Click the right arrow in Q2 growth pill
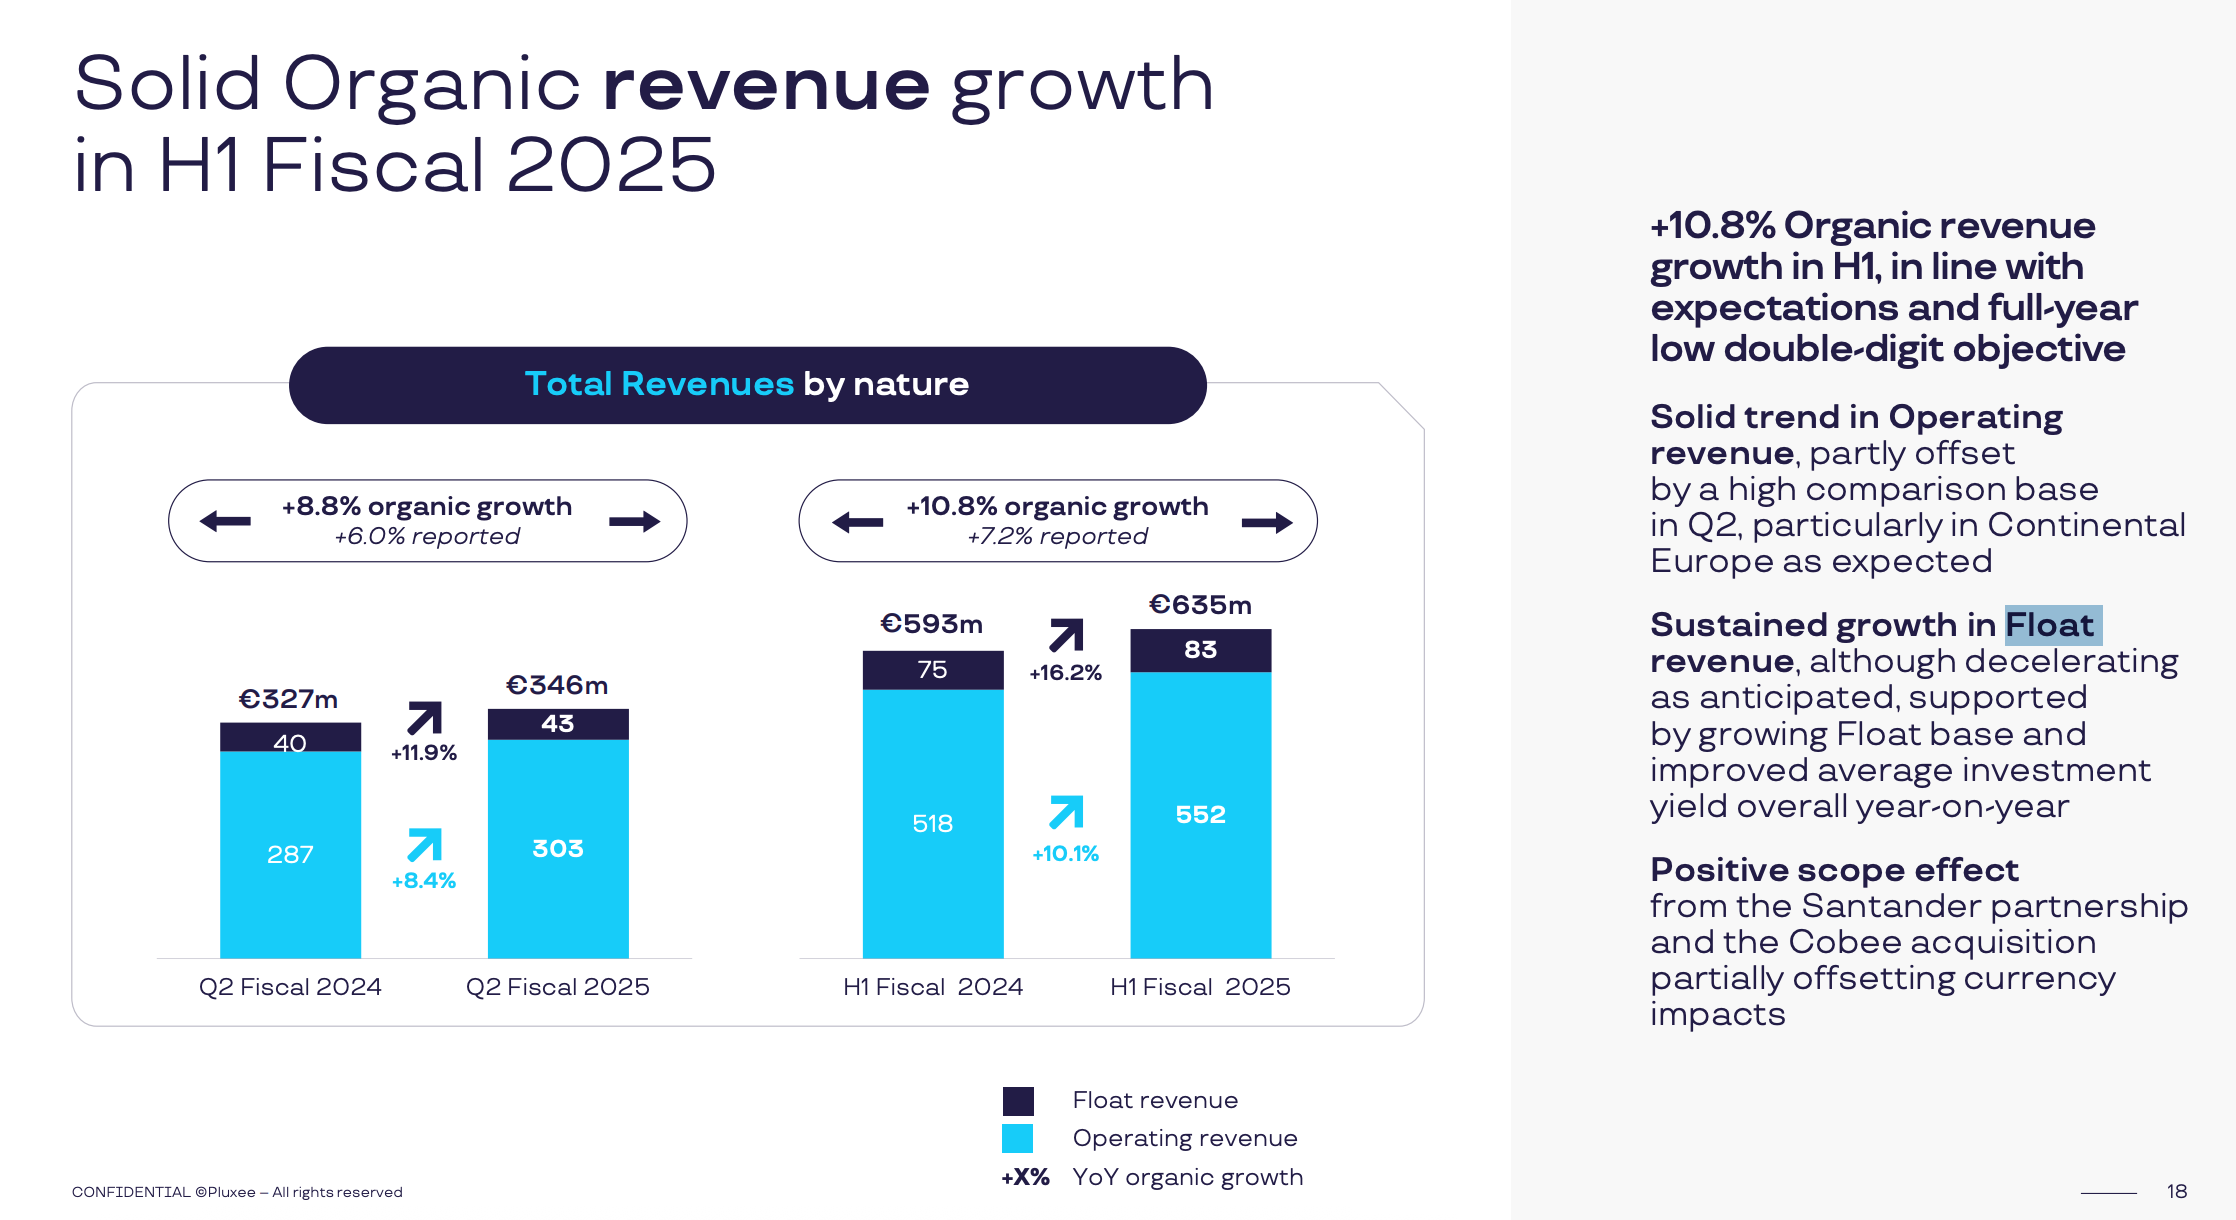Viewport: 2236px width, 1220px height. coord(634,521)
